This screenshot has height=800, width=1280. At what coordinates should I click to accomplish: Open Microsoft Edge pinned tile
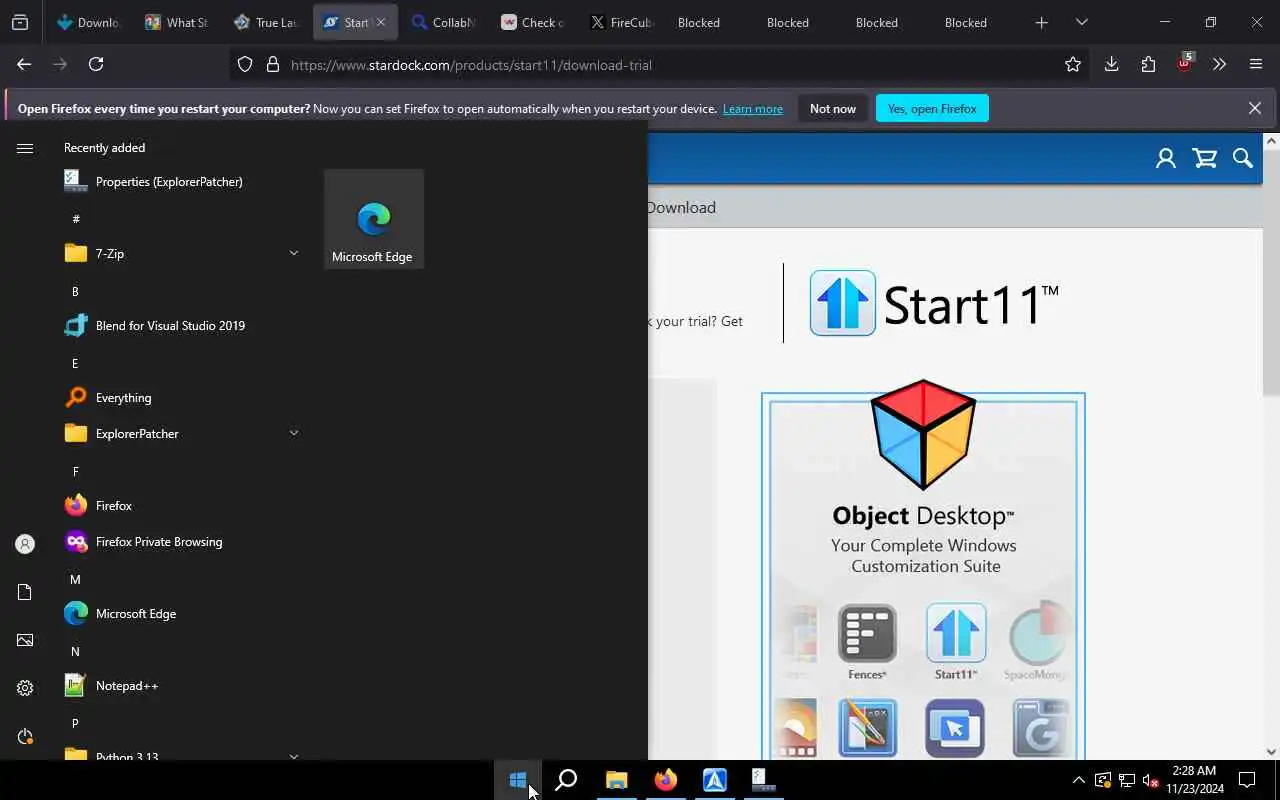tap(374, 219)
